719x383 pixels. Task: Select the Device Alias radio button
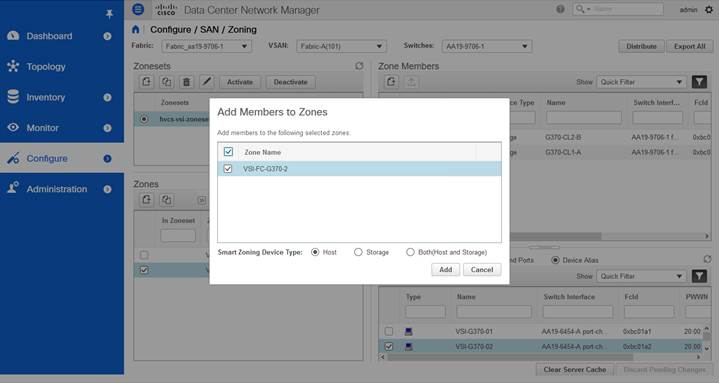[555, 260]
